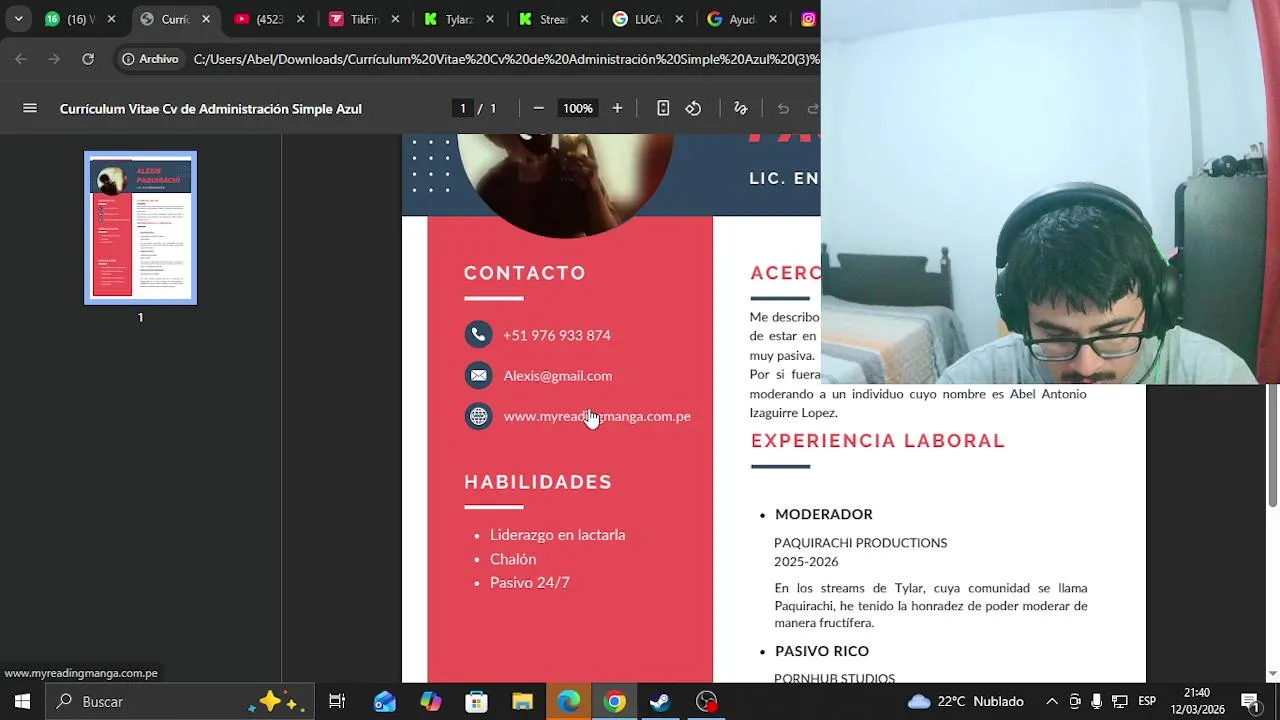This screenshot has width=1280, height=720.
Task: Open Microsoft Edge from the taskbar
Action: click(568, 701)
